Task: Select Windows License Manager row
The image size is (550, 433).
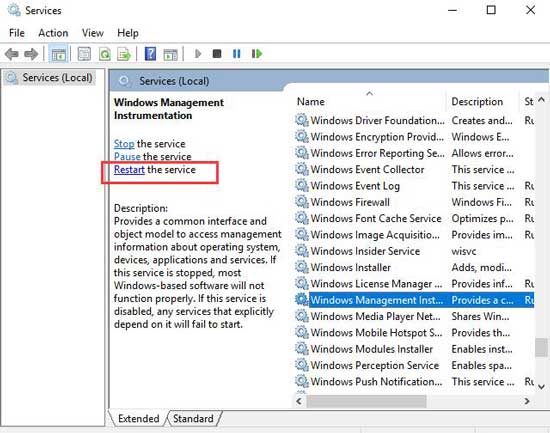Action: point(414,284)
